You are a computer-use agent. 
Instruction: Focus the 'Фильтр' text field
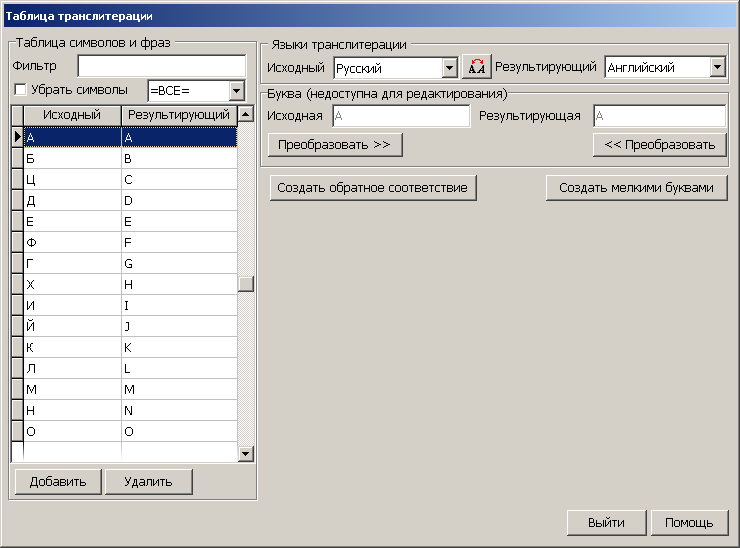pyautogui.click(x=161, y=66)
